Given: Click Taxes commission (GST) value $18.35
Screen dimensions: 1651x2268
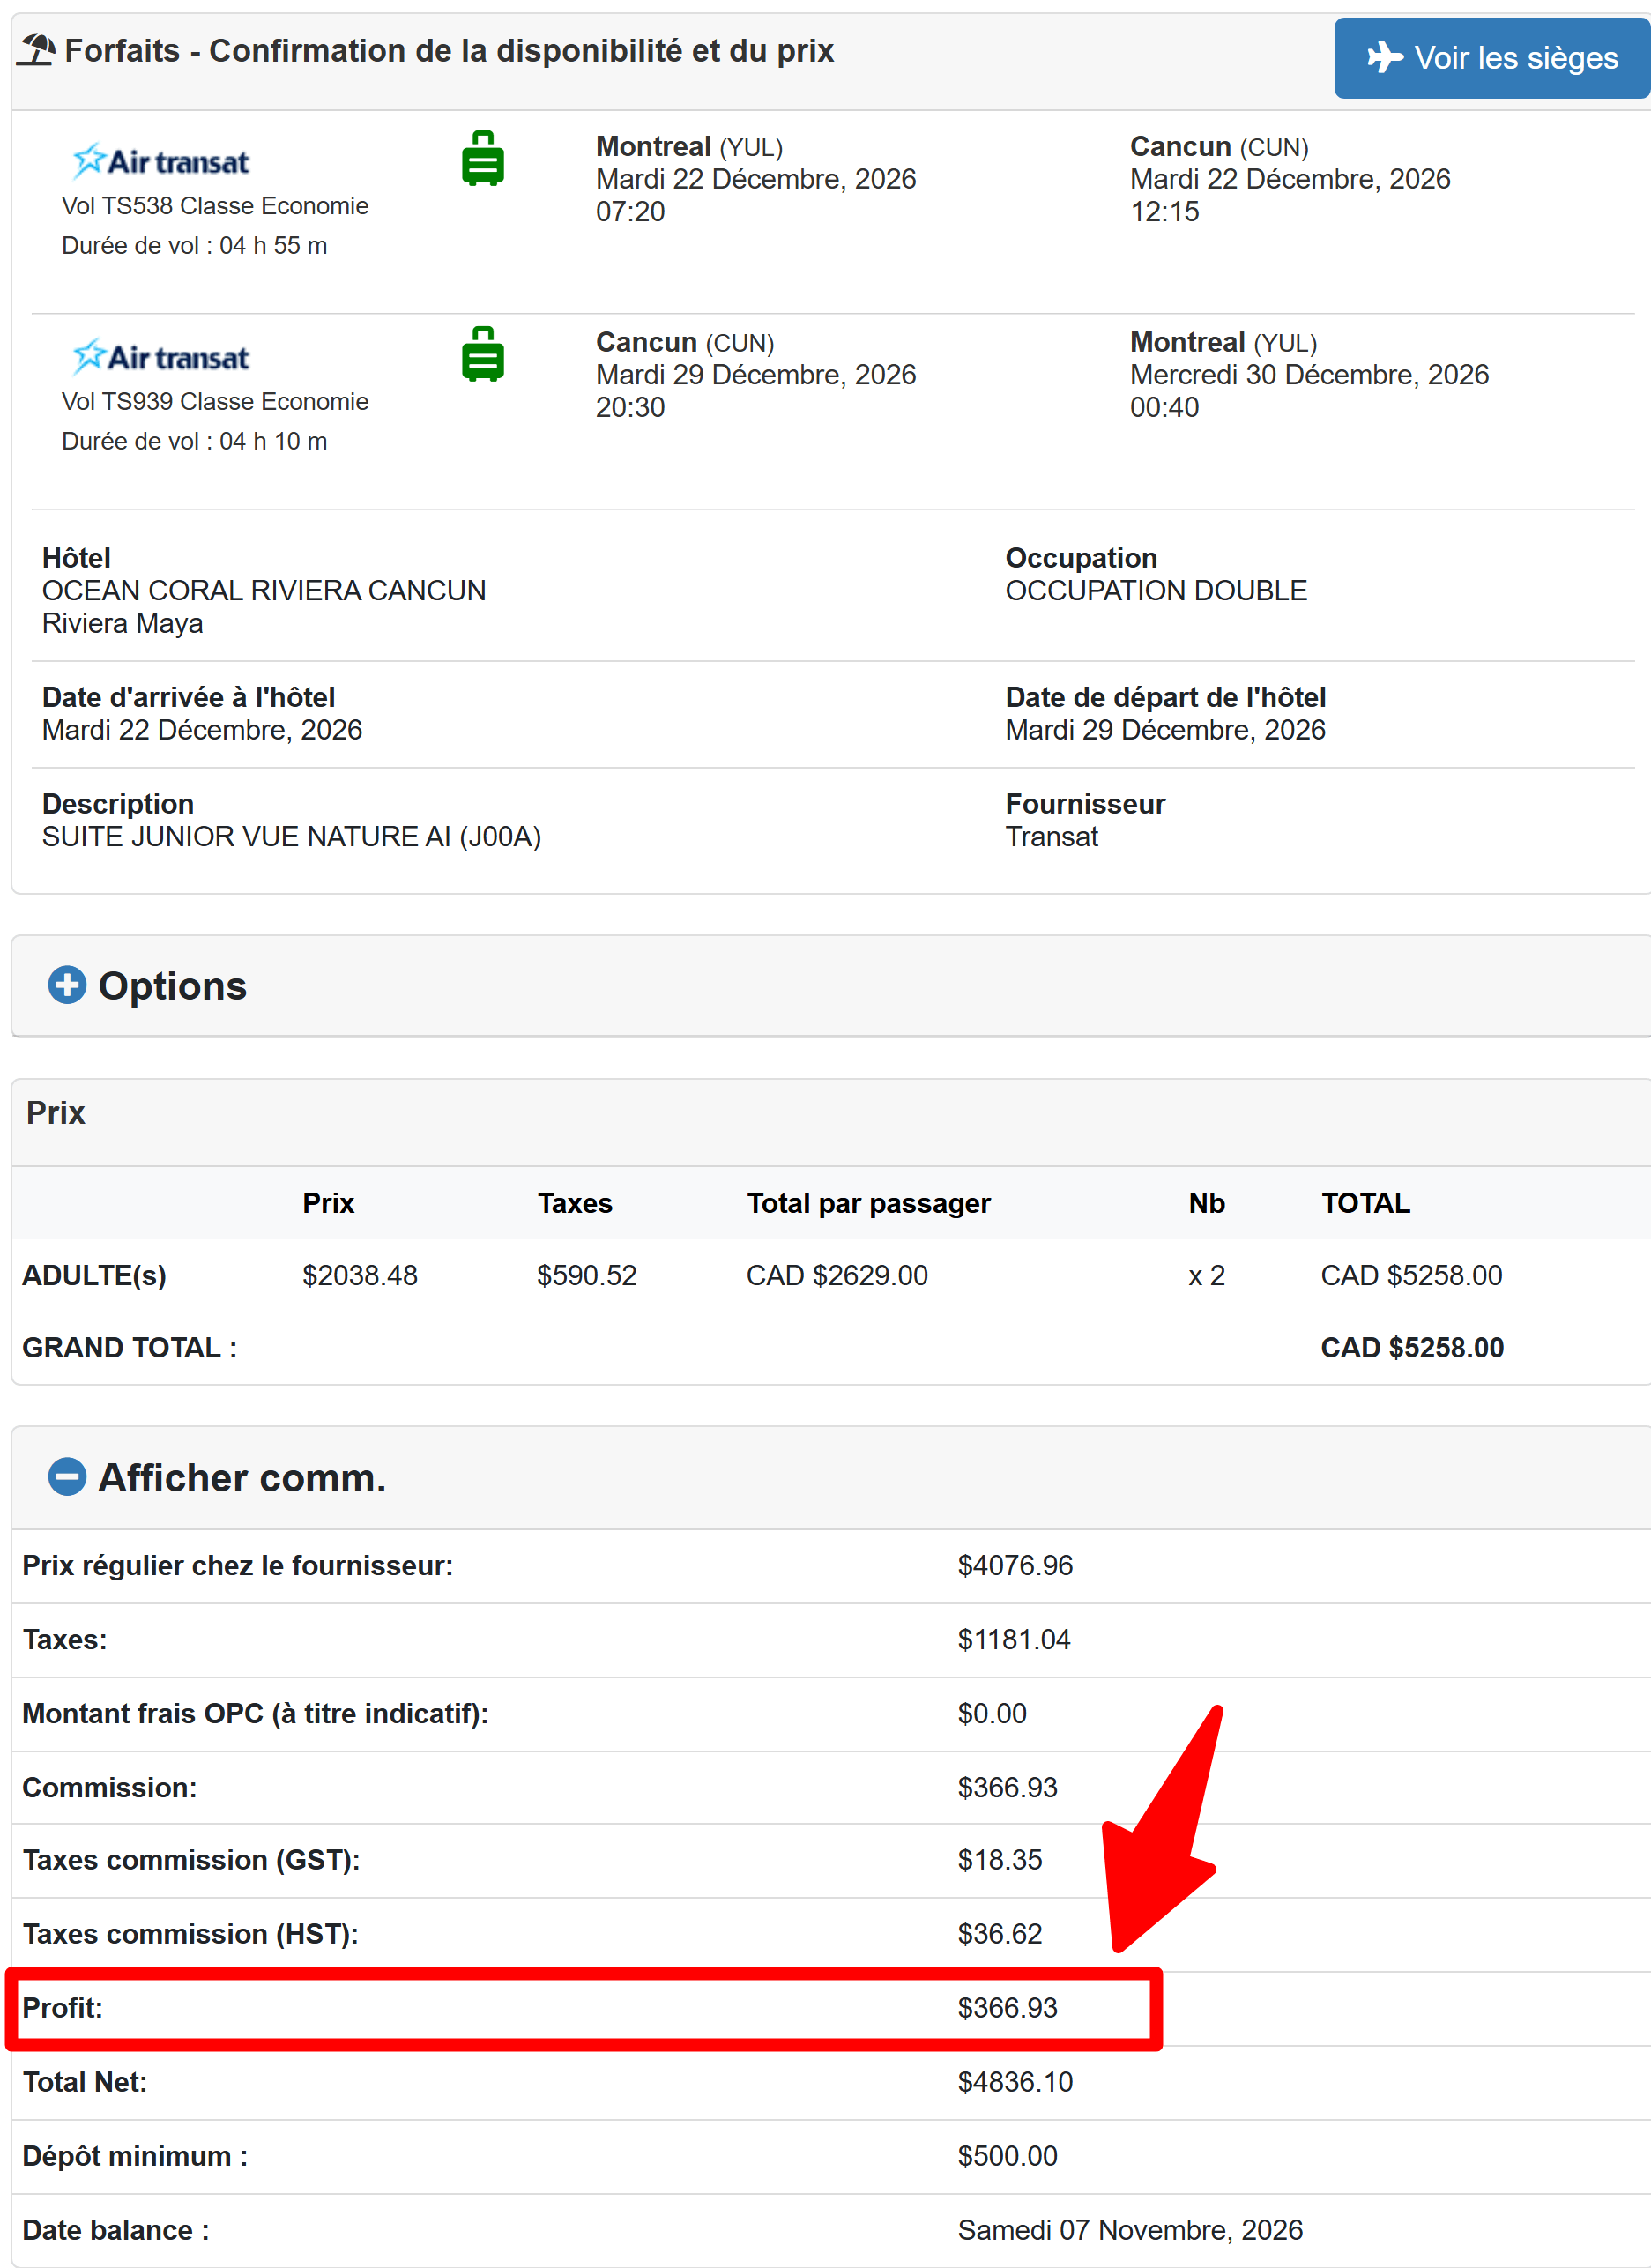Looking at the screenshot, I should pyautogui.click(x=1000, y=1860).
